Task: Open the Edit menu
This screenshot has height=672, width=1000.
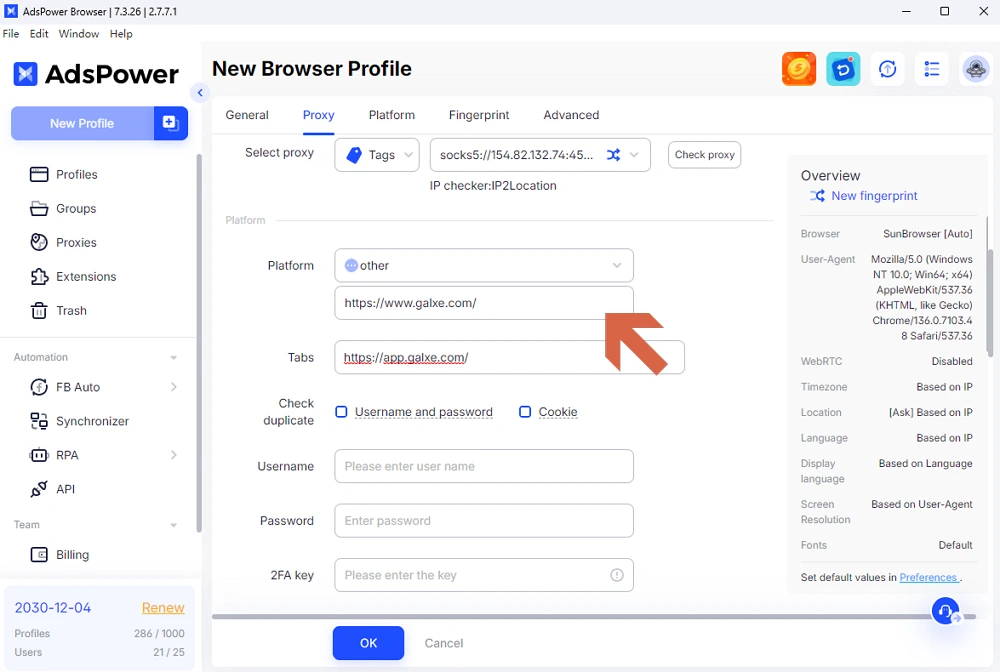Action: click(39, 34)
